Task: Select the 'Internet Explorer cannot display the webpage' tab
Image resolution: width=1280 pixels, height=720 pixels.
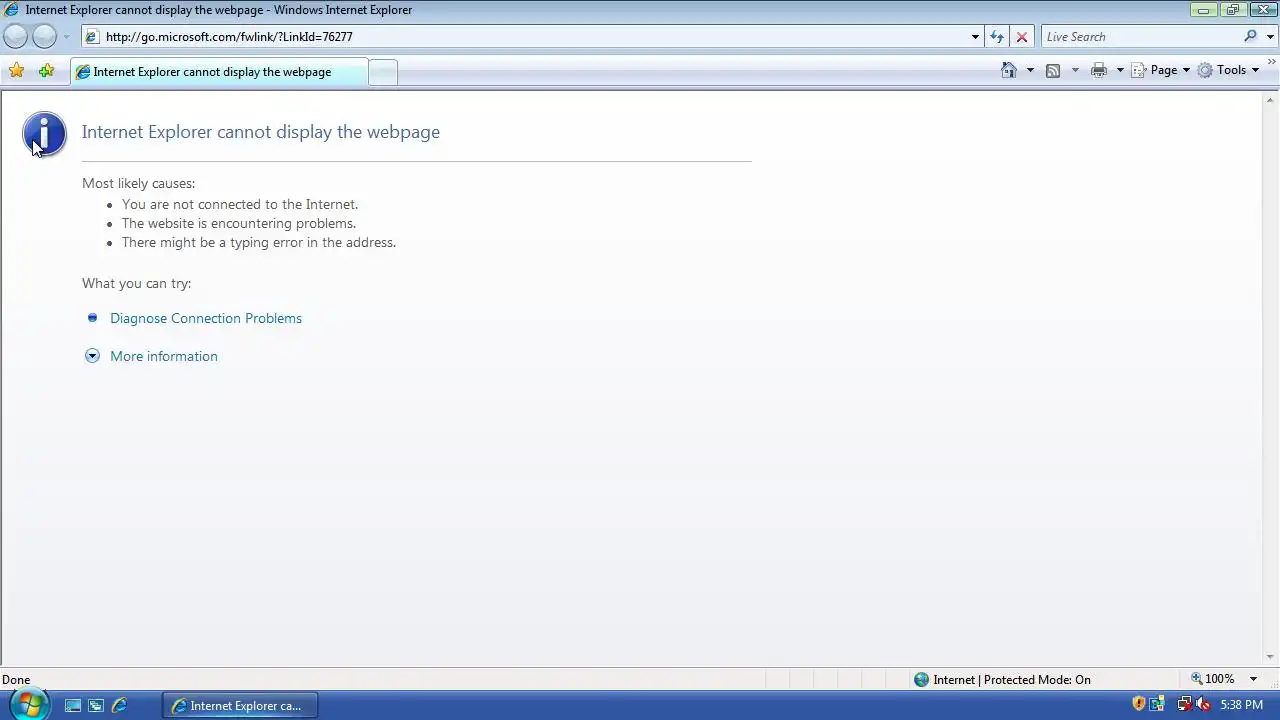Action: (x=218, y=72)
